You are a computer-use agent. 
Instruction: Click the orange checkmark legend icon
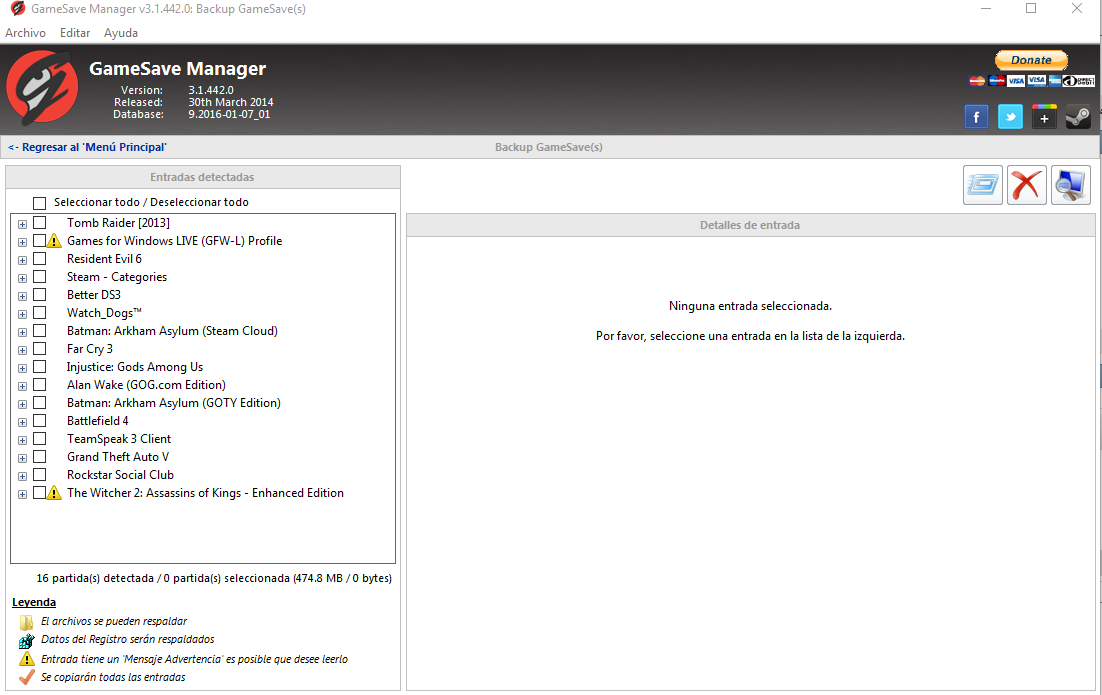click(27, 677)
